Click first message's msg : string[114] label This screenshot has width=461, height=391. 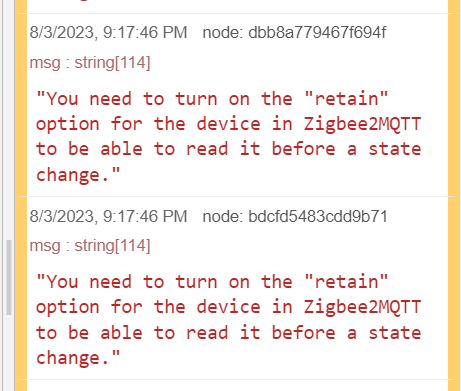(90, 63)
